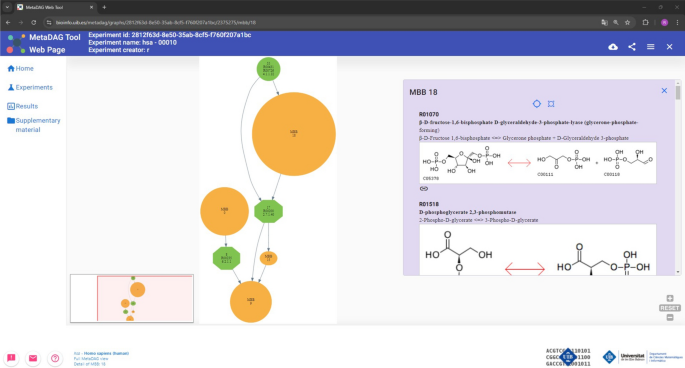The image size is (685, 368).
Task: Click the pink mail envelope icon
Action: coord(33,358)
